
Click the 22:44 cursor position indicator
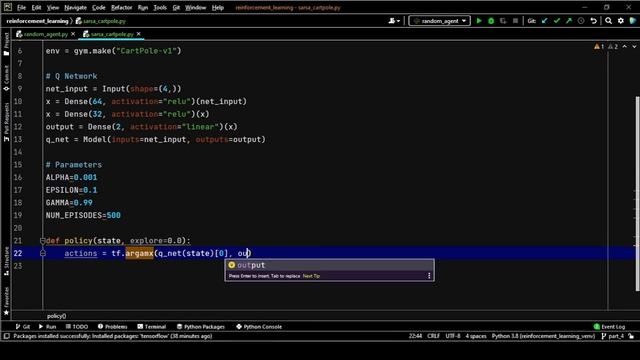click(x=415, y=336)
